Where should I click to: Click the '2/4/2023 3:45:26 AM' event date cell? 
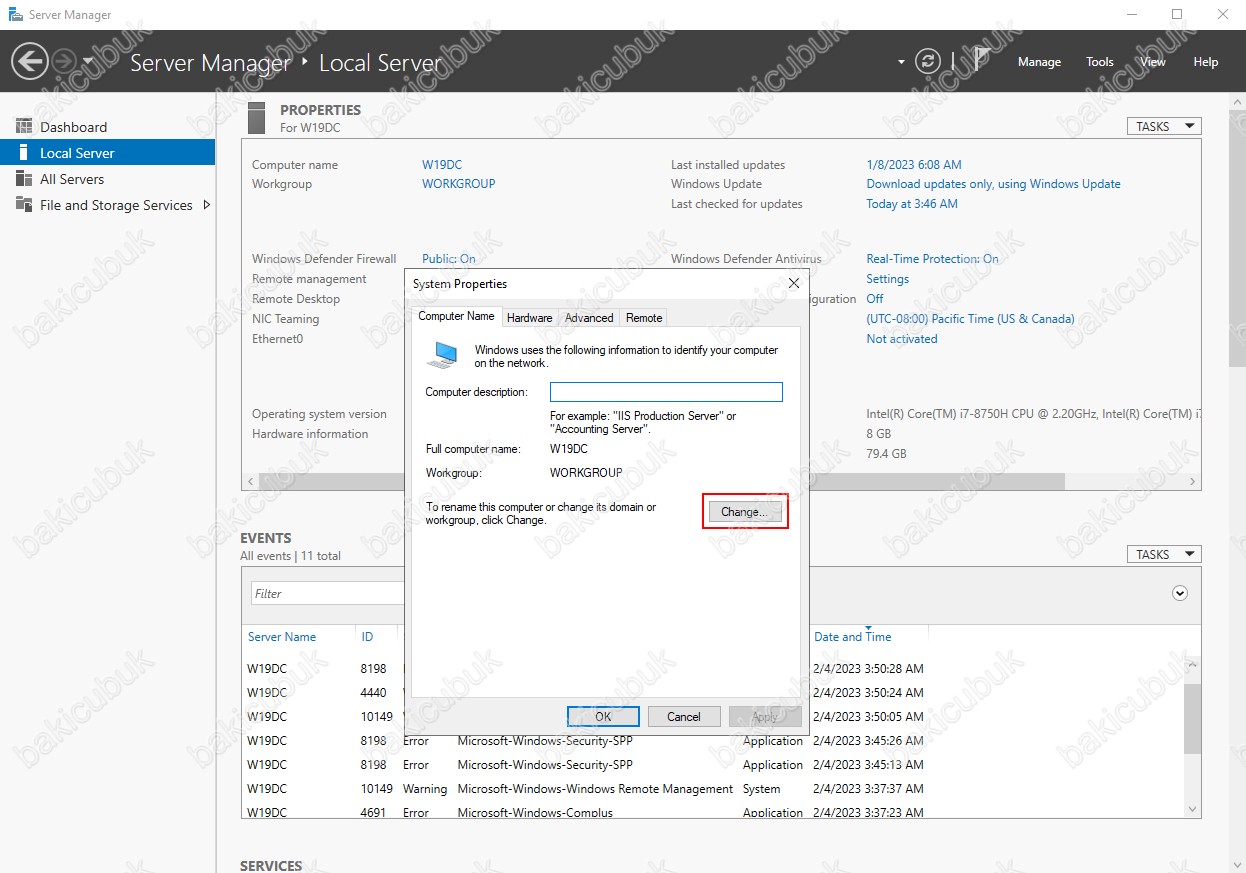click(x=868, y=740)
